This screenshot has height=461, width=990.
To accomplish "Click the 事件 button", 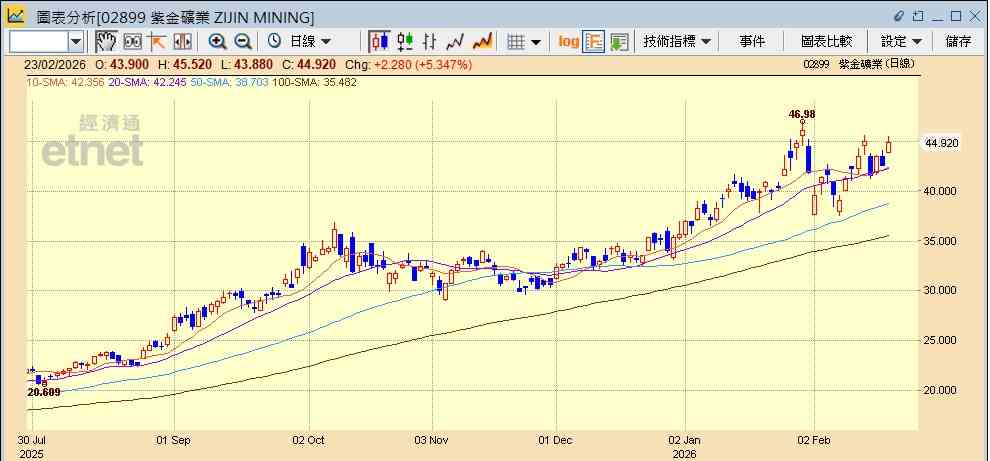I will [x=752, y=42].
